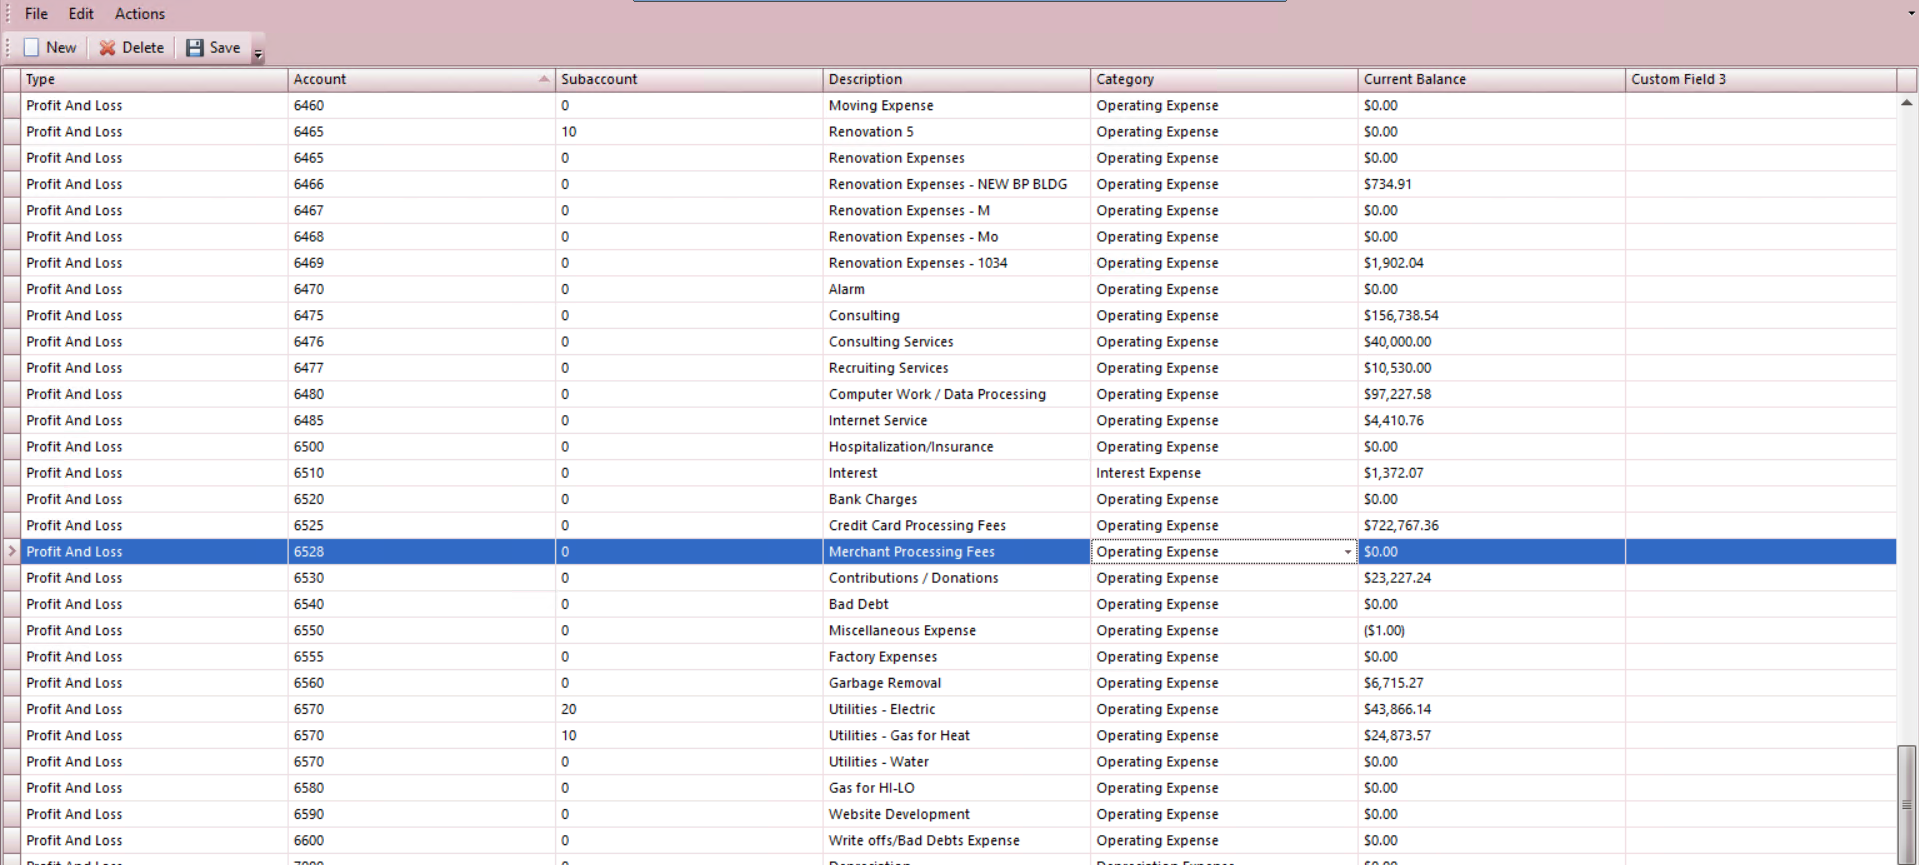Click the floppy disk Save icon
Image resolution: width=1919 pixels, height=865 pixels.
tap(195, 48)
